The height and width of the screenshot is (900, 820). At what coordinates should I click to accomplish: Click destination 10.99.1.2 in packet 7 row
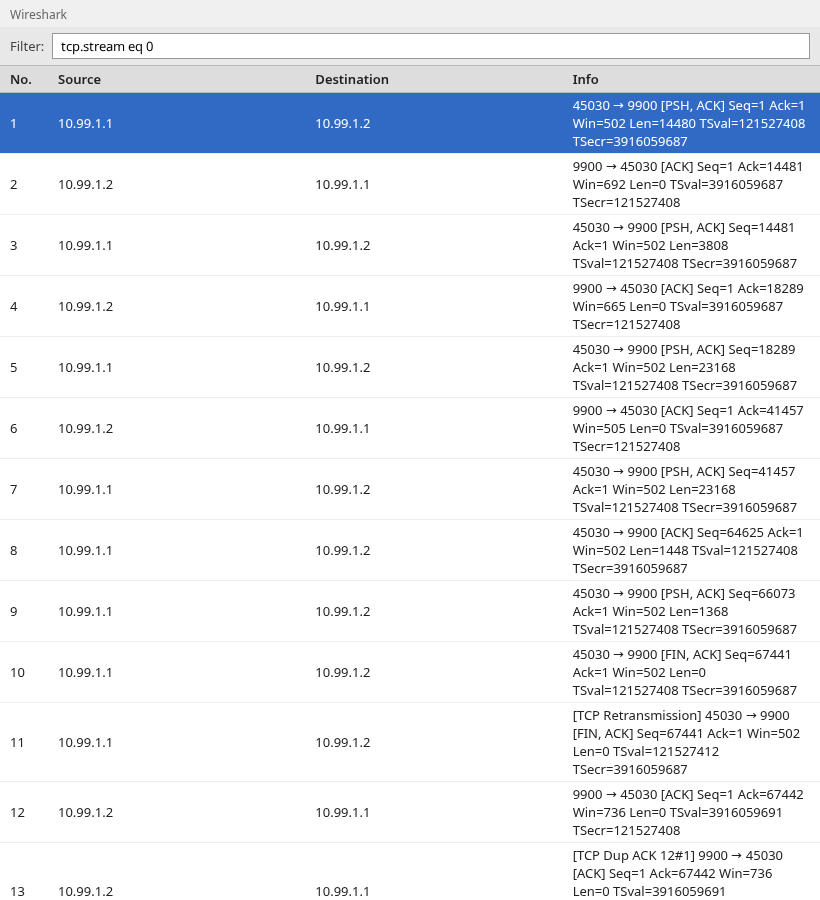coord(343,489)
